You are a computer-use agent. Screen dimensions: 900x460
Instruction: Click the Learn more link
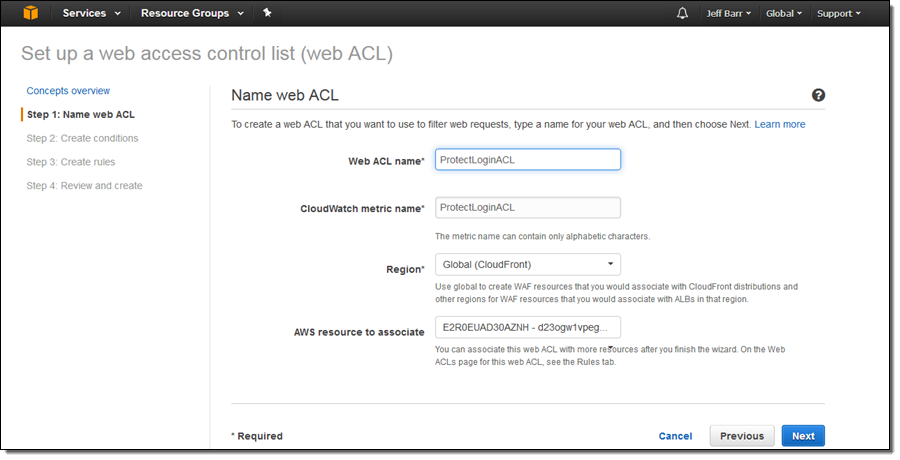tap(780, 124)
